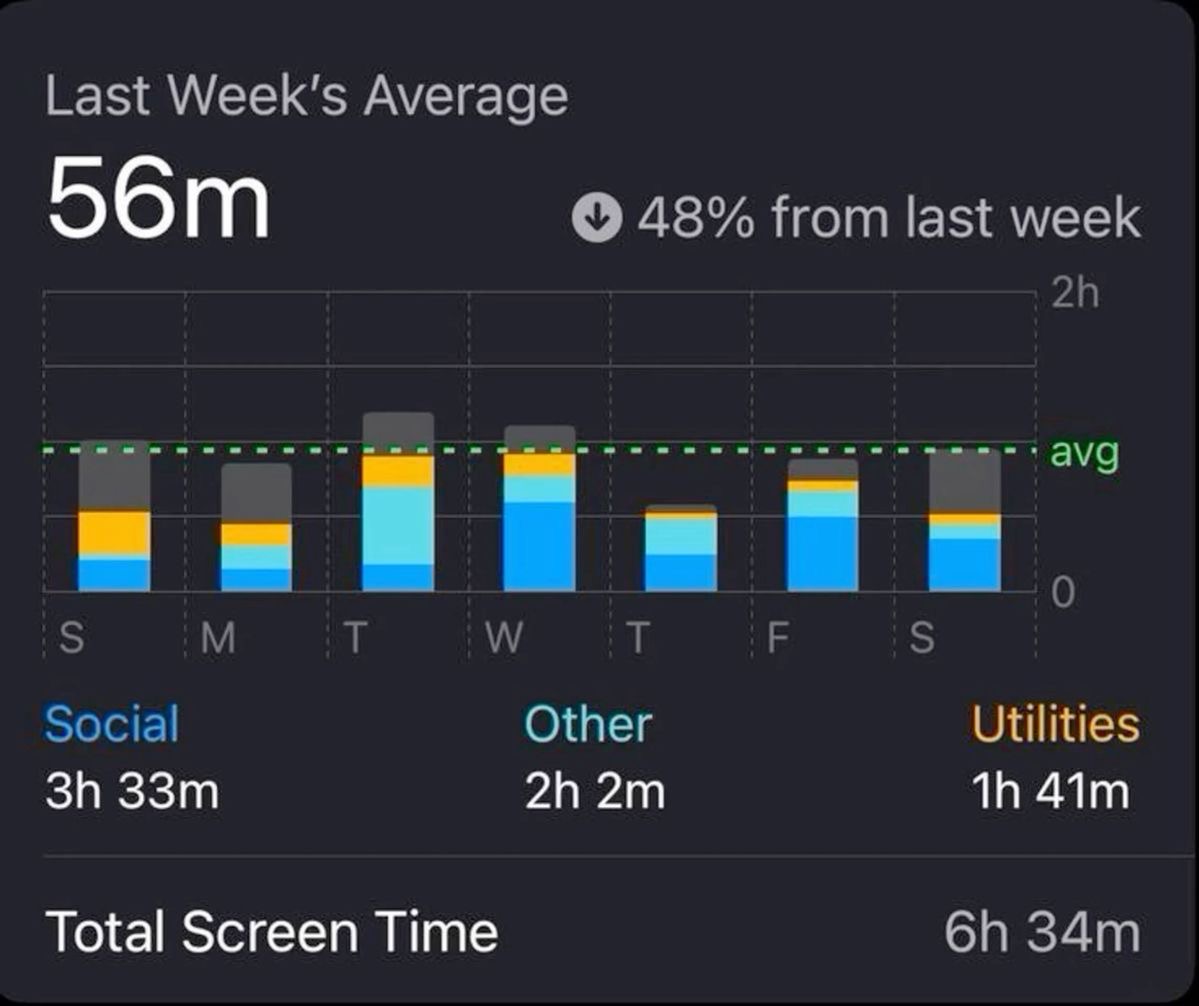Select Monday's bar in the chart
Viewport: 1199px width, 1006px height.
click(256, 527)
